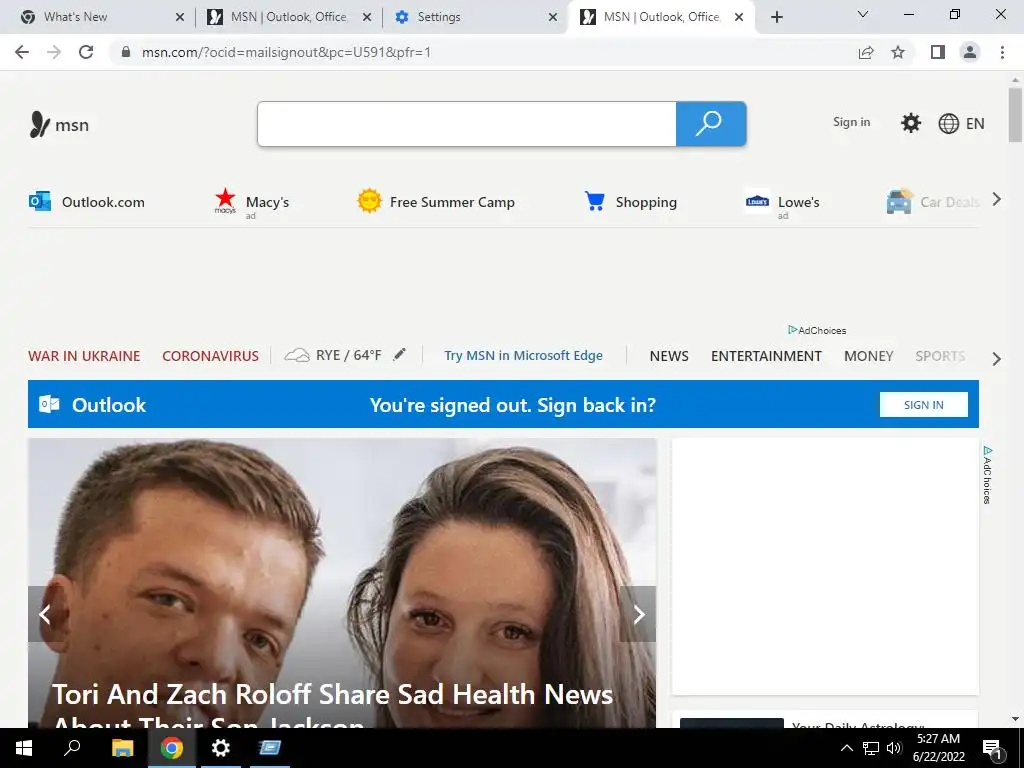Open the browser side panel icon
1024x768 pixels.
click(938, 52)
